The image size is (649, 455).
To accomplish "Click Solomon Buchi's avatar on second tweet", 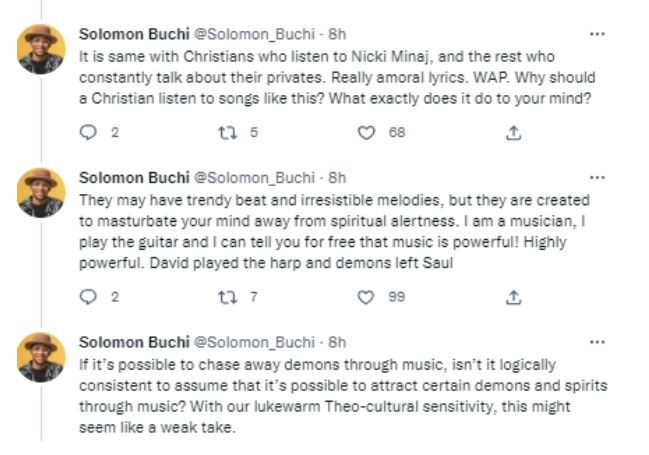I will click(x=42, y=193).
